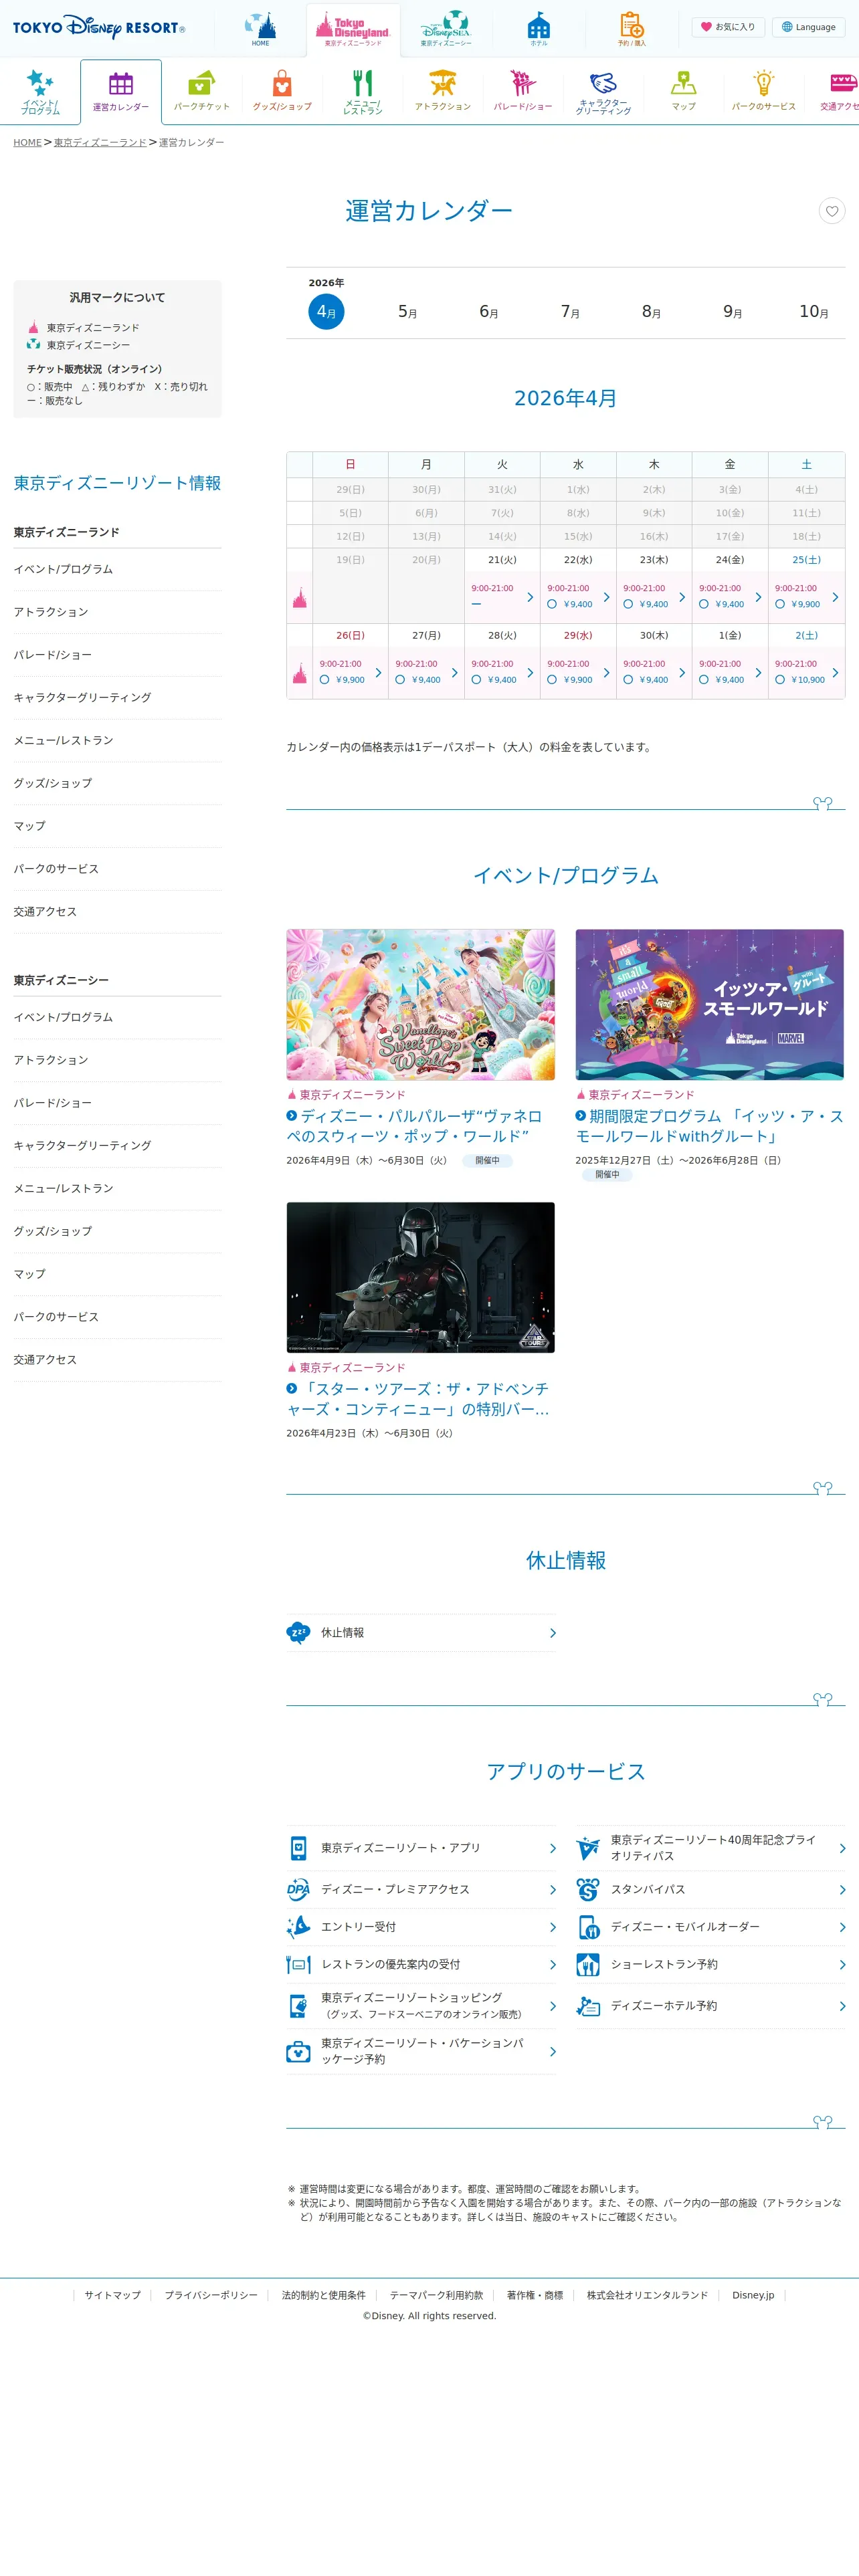The height and width of the screenshot is (2576, 859).
Task: Open the Star Tours Mandalorian event thumbnail
Action: (x=420, y=1277)
